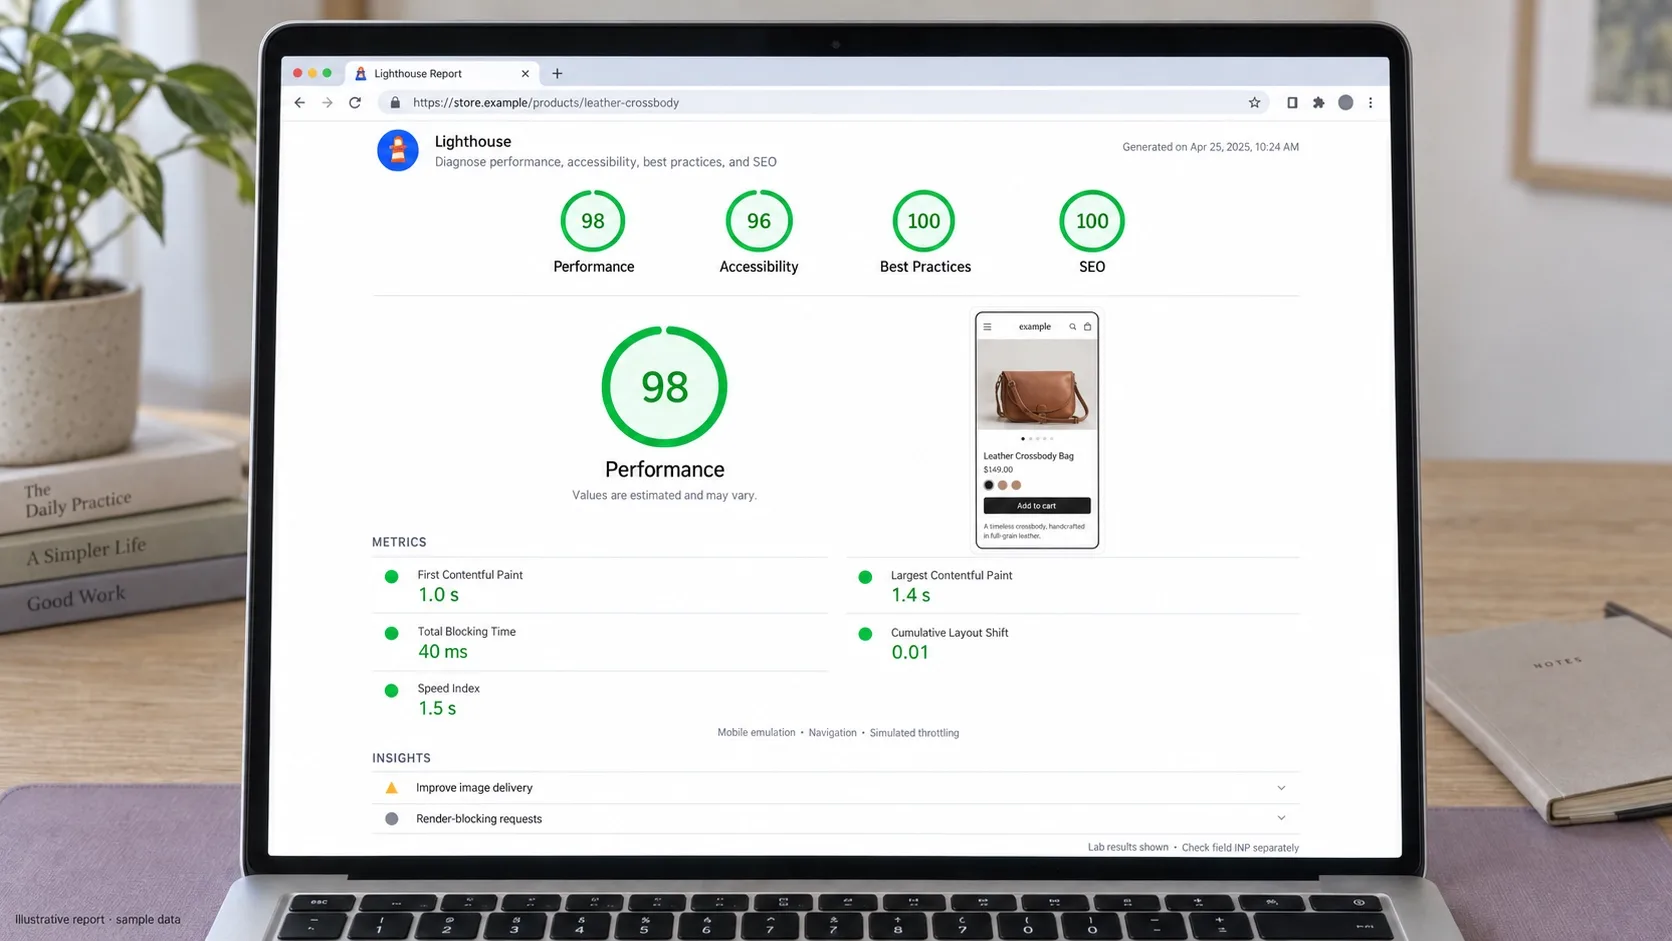Viewport: 1672px width, 941px height.
Task: Jump to Accessibility score gauge 96
Action: pyautogui.click(x=759, y=221)
